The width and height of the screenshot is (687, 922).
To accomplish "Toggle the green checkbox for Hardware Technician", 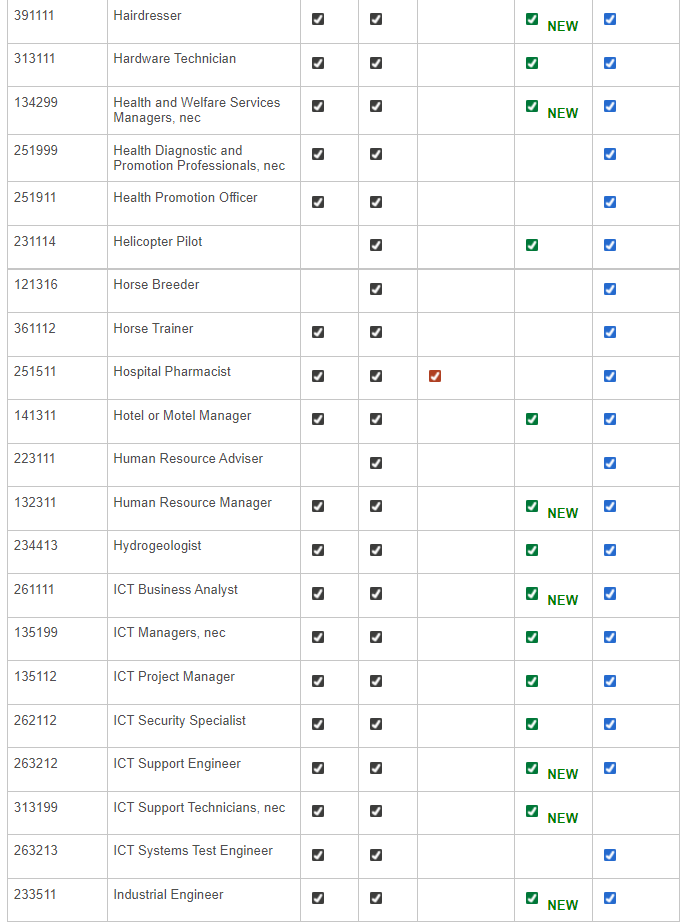I will click(532, 63).
